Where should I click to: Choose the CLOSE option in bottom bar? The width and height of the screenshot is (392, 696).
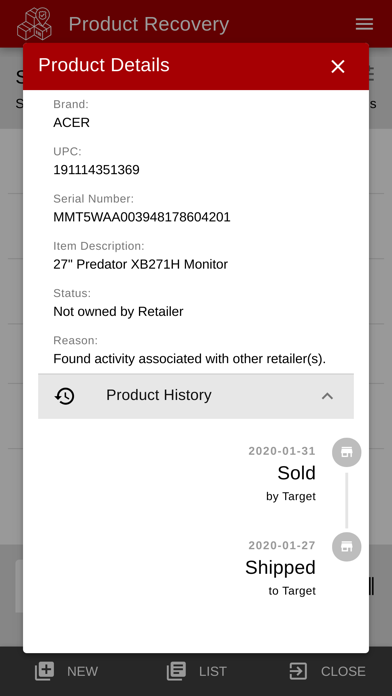[x=327, y=671]
